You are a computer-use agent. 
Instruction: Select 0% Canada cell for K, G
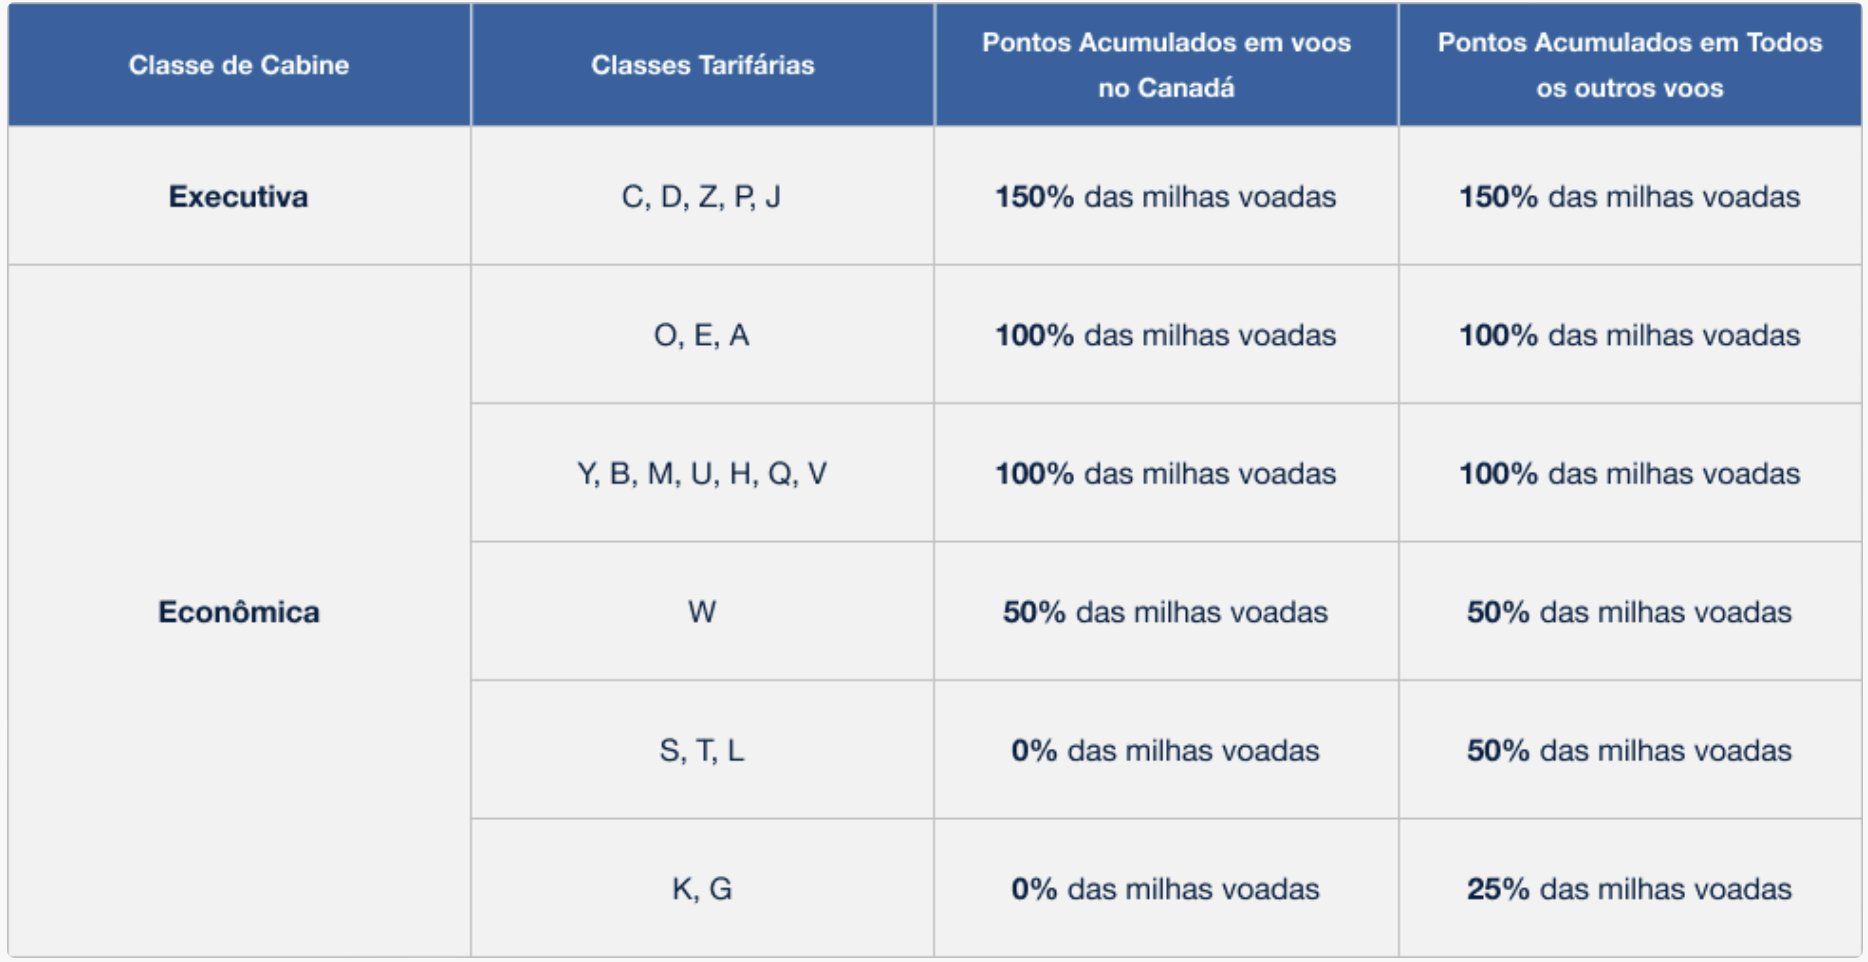tap(1166, 889)
